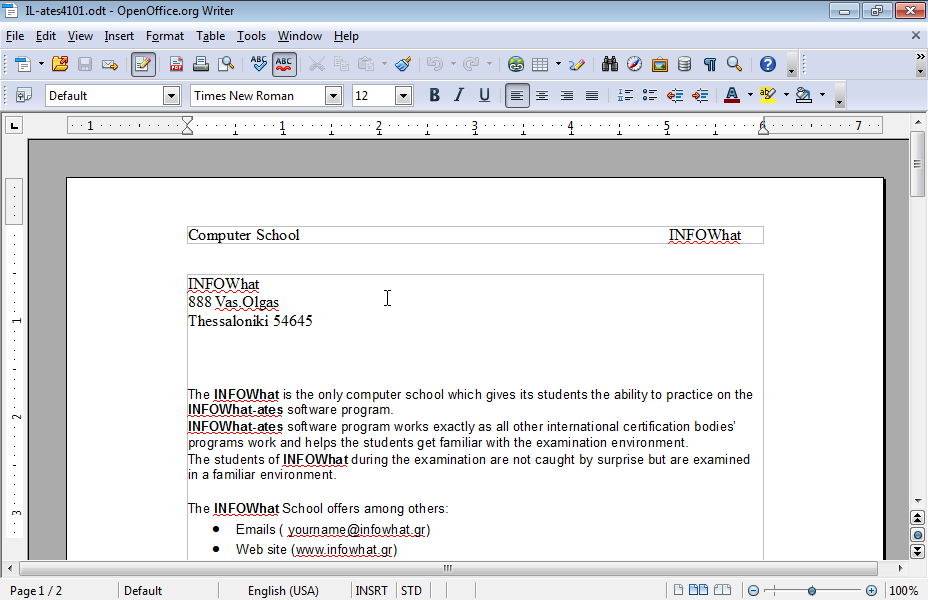Viewport: 928px width, 600px height.
Task: Click the New document icon
Action: coord(22,64)
